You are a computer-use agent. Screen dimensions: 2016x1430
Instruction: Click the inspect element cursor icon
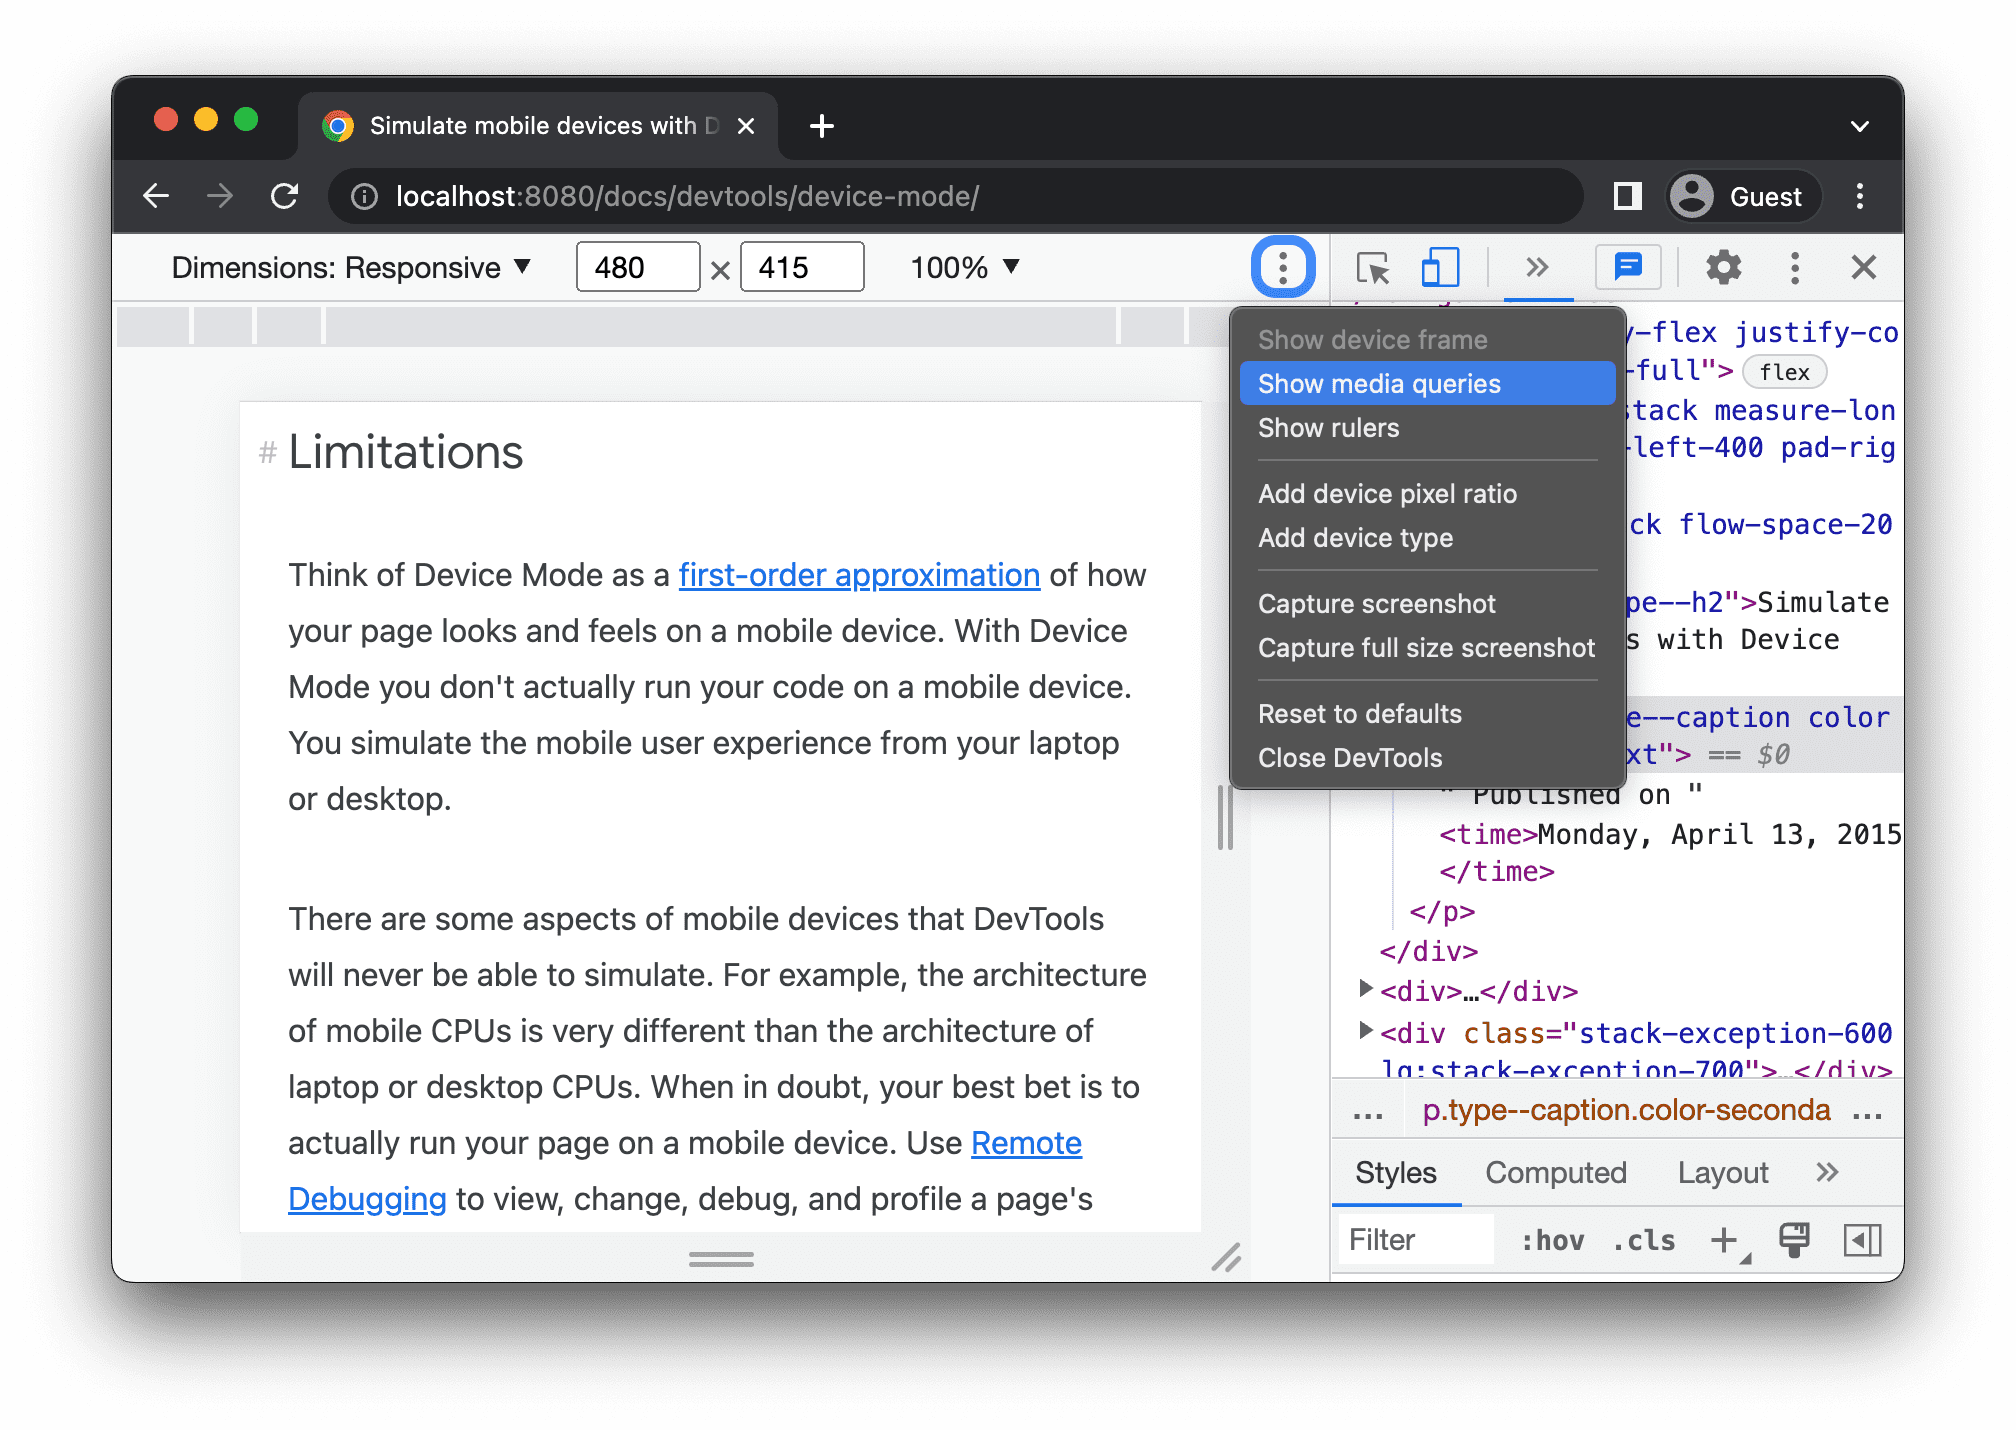coord(1369,268)
